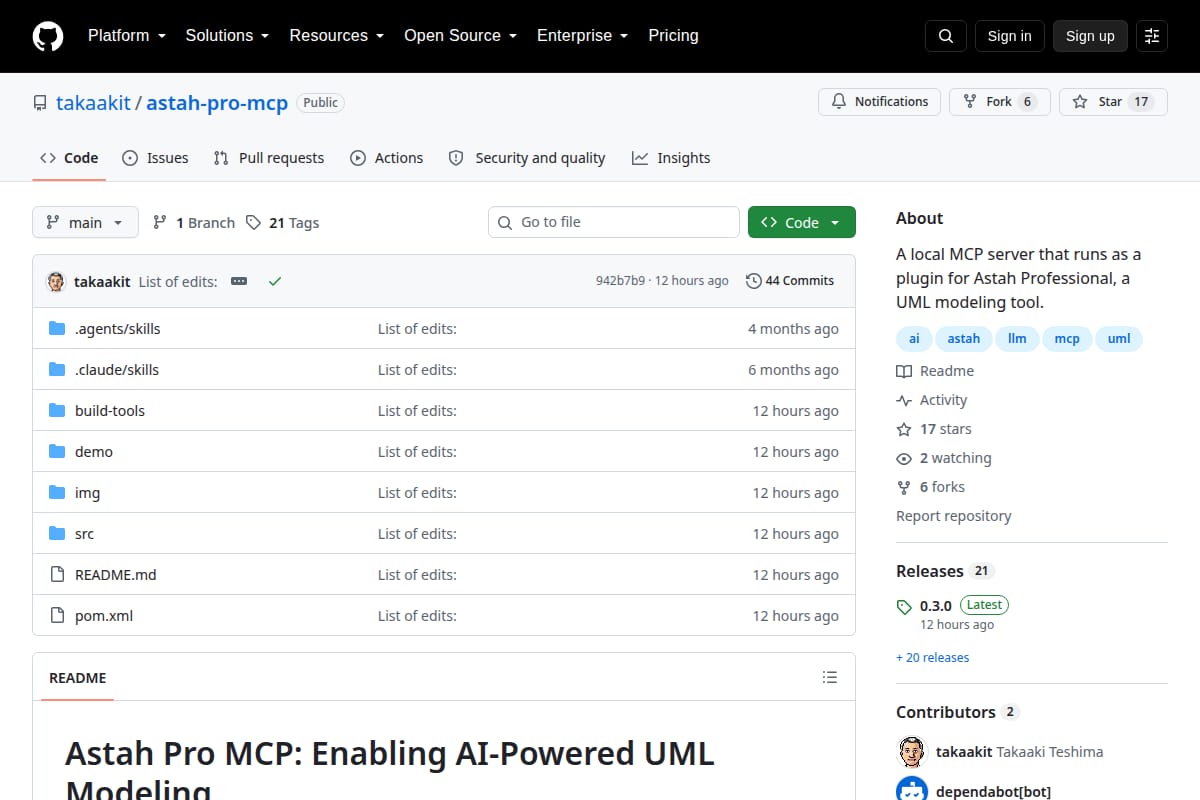Image resolution: width=1200 pixels, height=800 pixels.
Task: Open the 44 Commits history
Action: tap(790, 281)
